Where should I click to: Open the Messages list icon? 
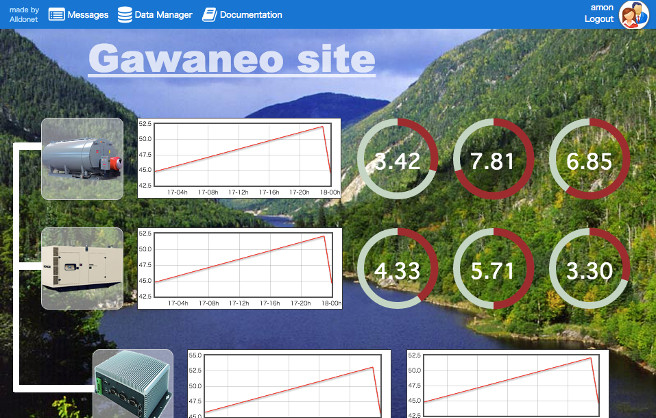click(56, 15)
